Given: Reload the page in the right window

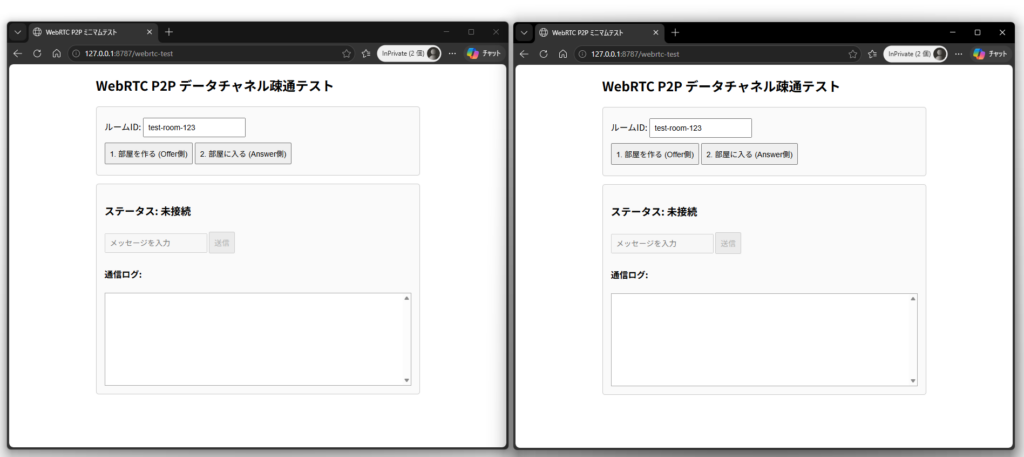Looking at the screenshot, I should pos(543,54).
